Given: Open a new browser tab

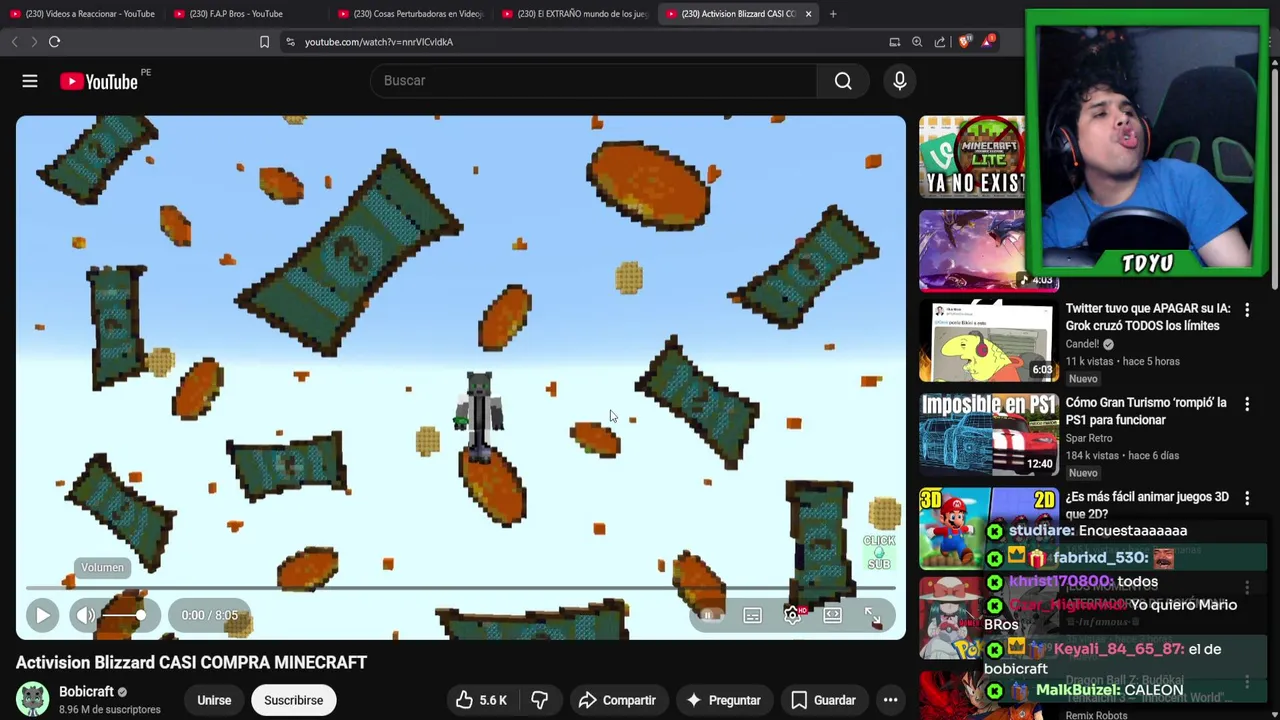Looking at the screenshot, I should tap(833, 14).
